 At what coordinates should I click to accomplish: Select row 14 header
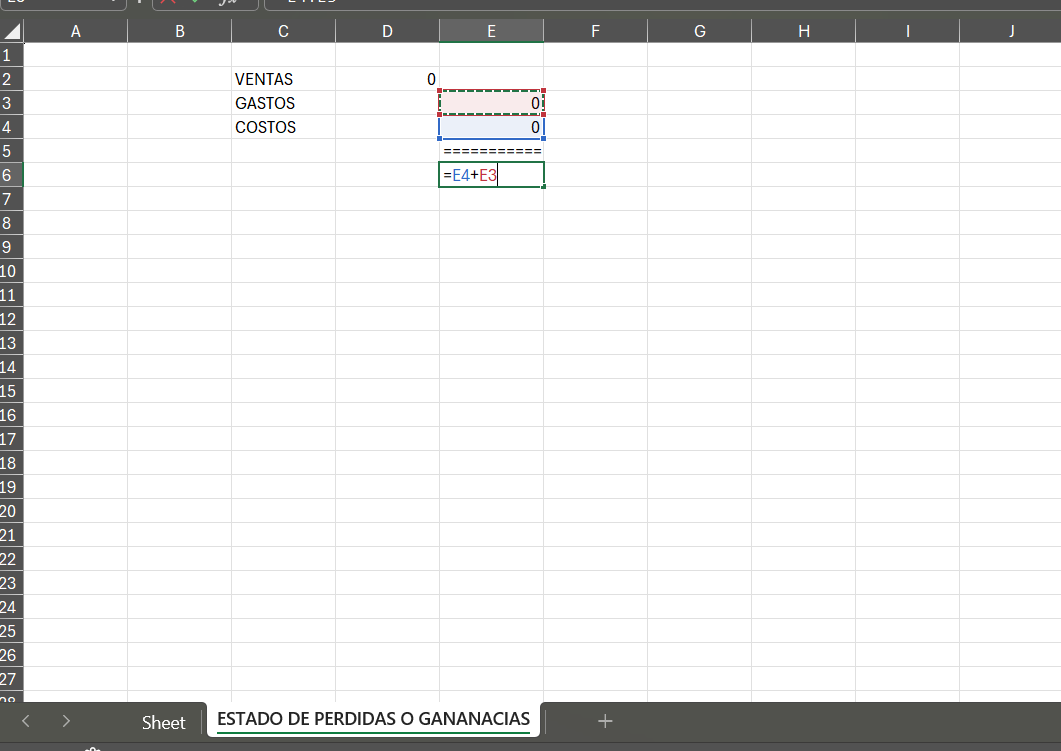coord(12,367)
